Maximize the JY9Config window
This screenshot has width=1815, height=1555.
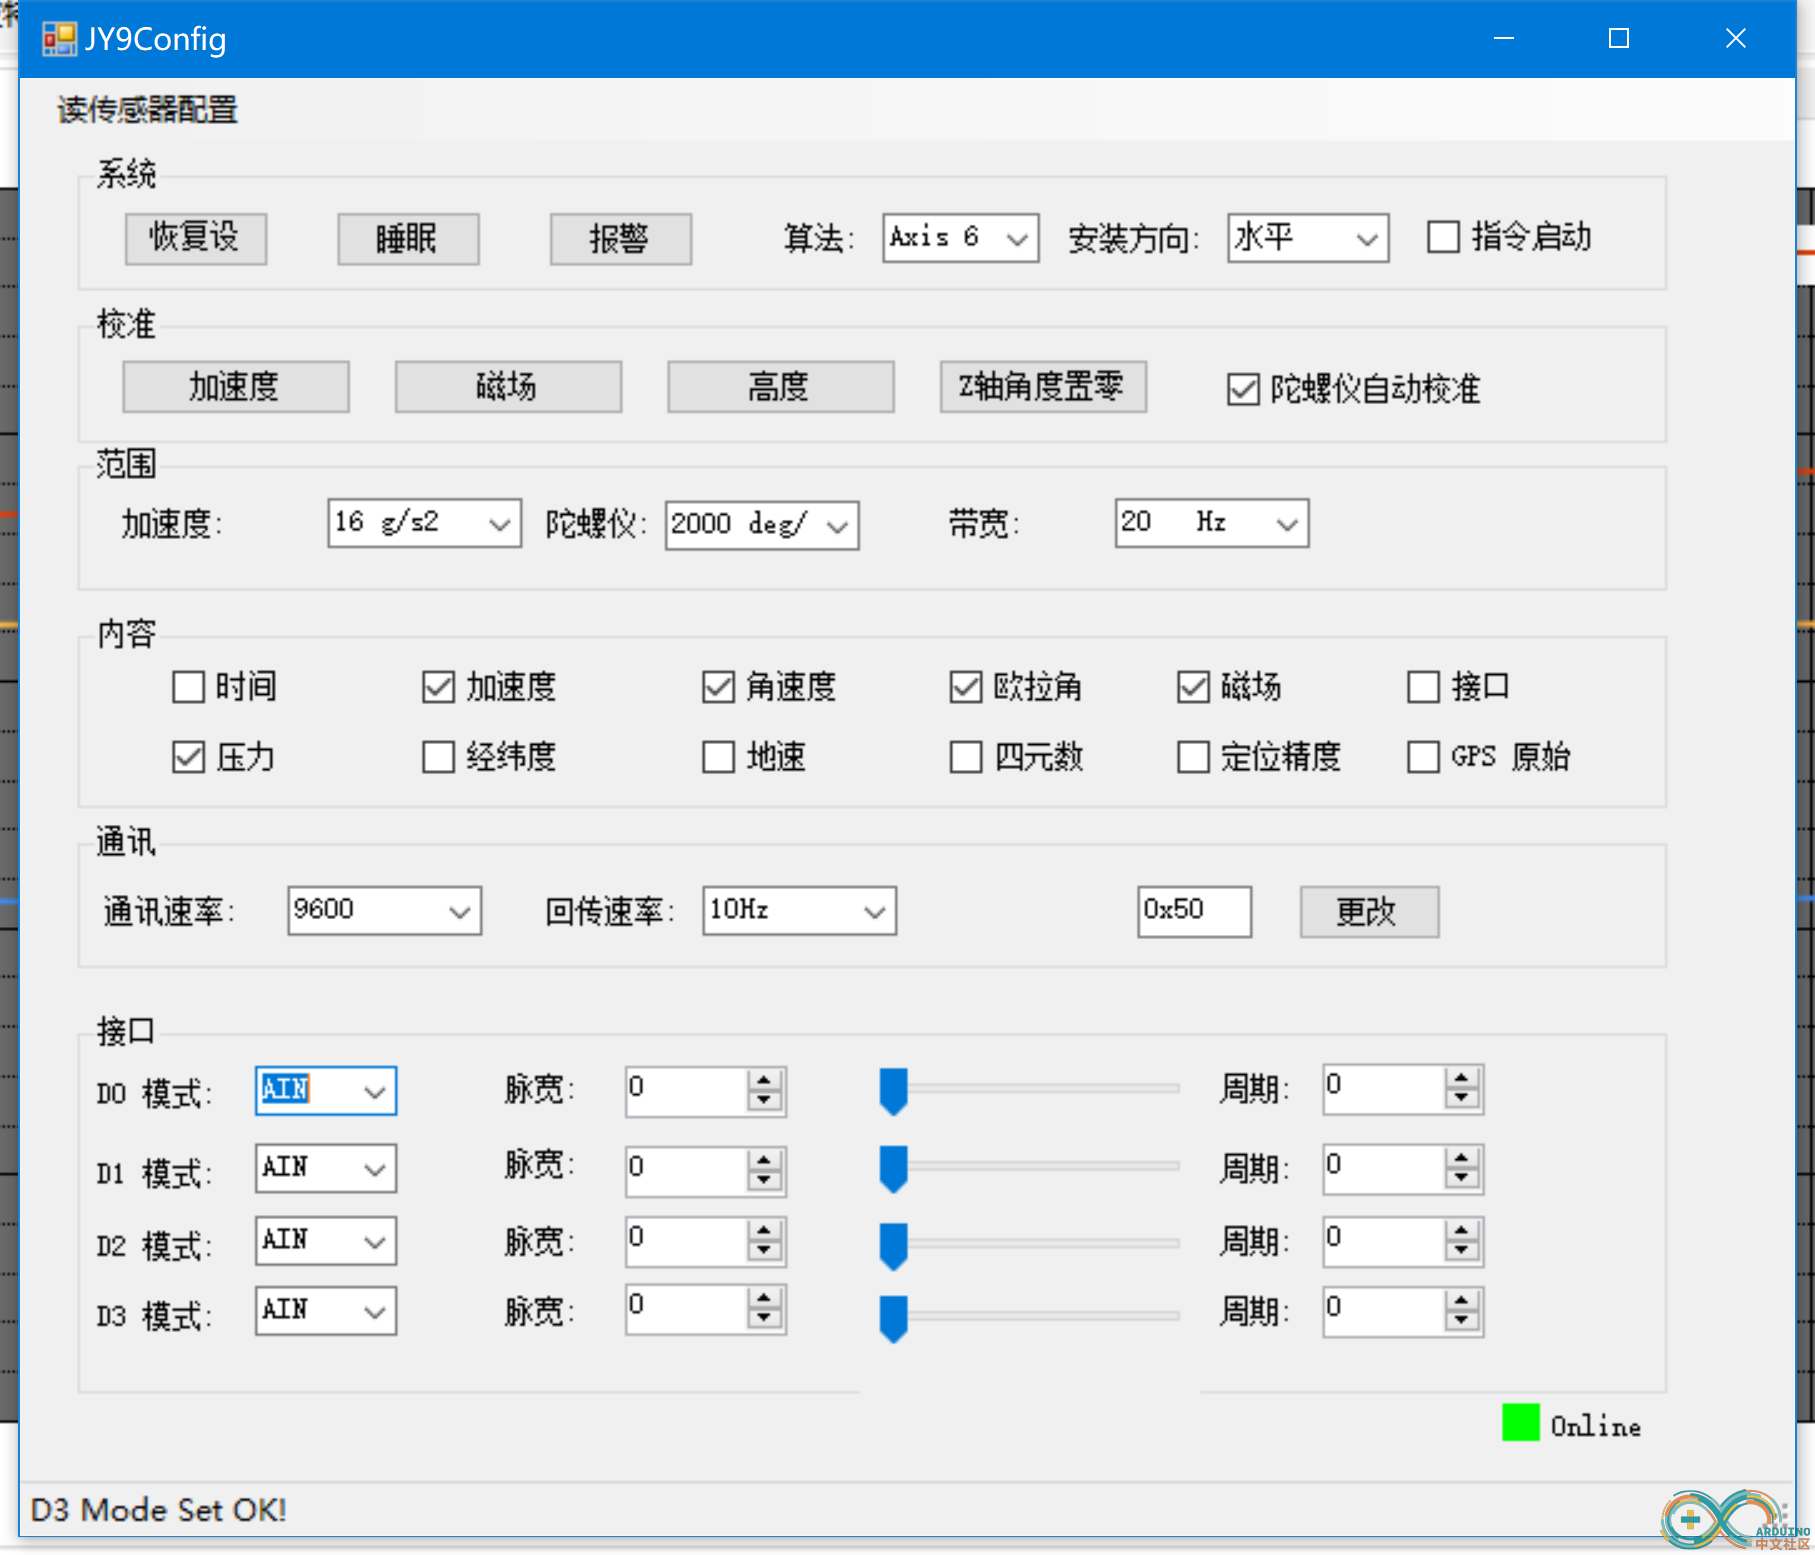click(x=1619, y=39)
